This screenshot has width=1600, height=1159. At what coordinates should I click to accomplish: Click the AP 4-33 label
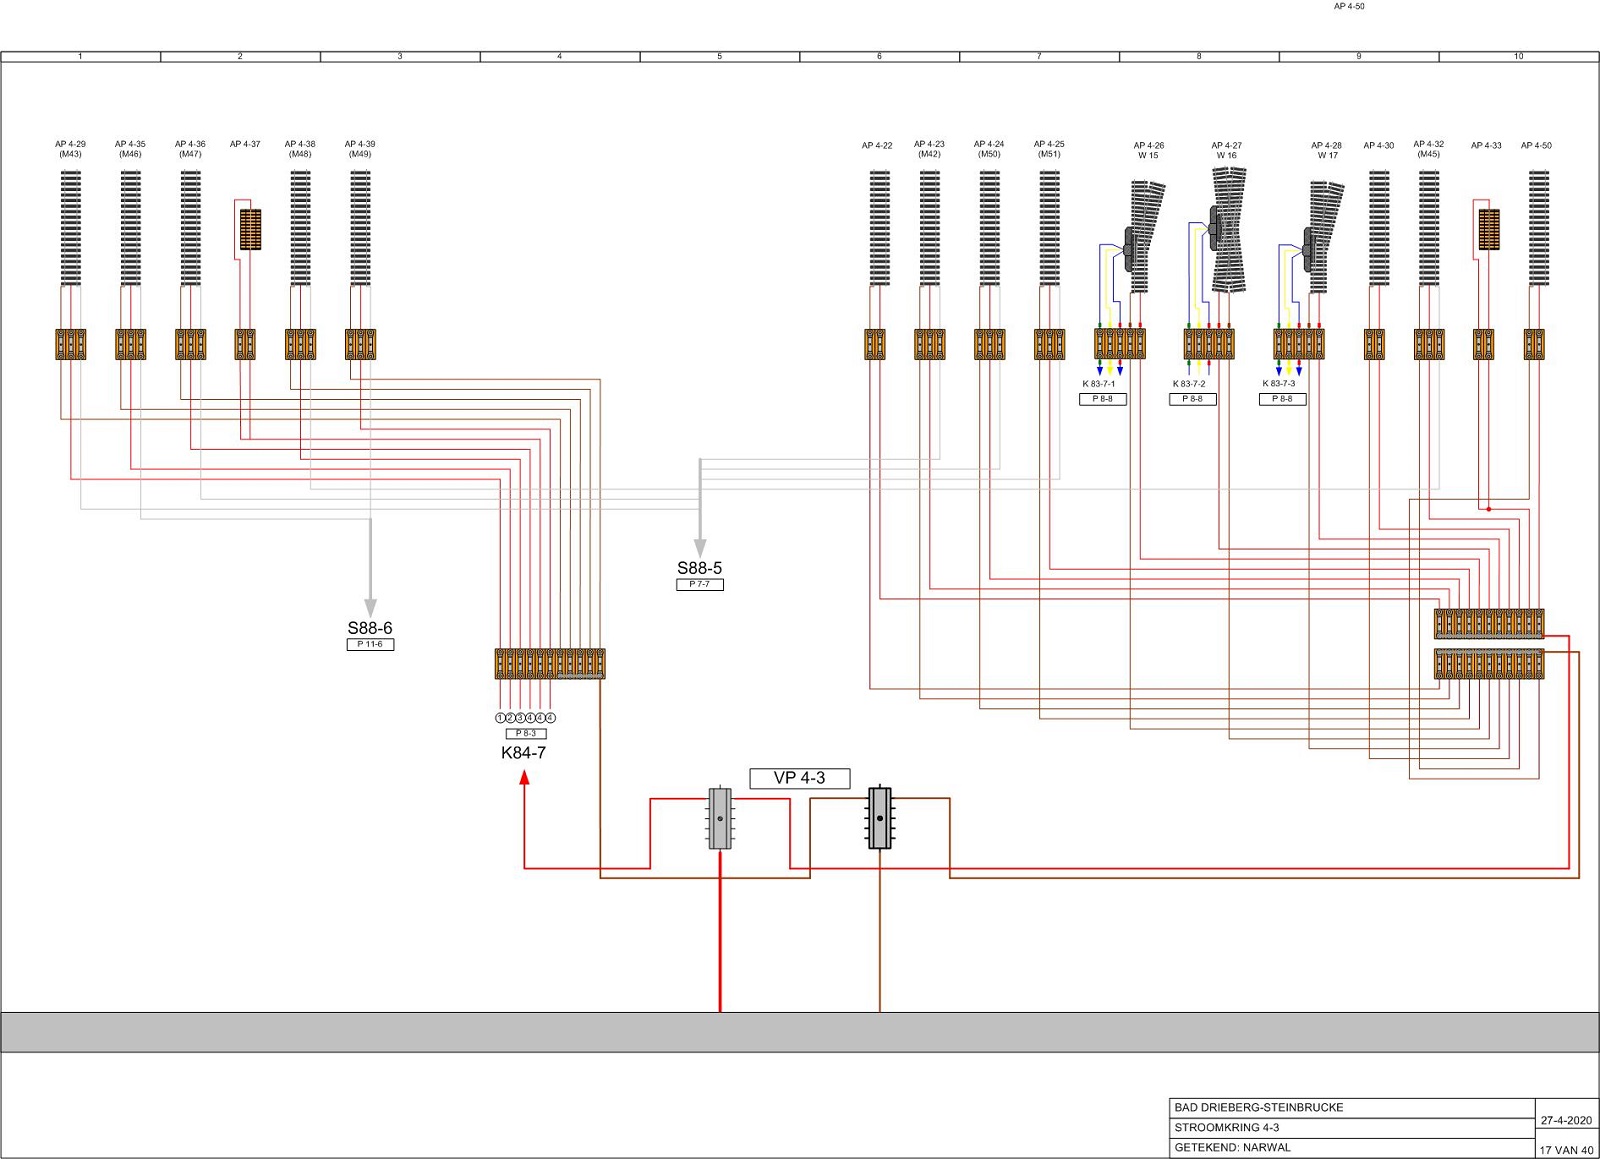pos(1486,145)
